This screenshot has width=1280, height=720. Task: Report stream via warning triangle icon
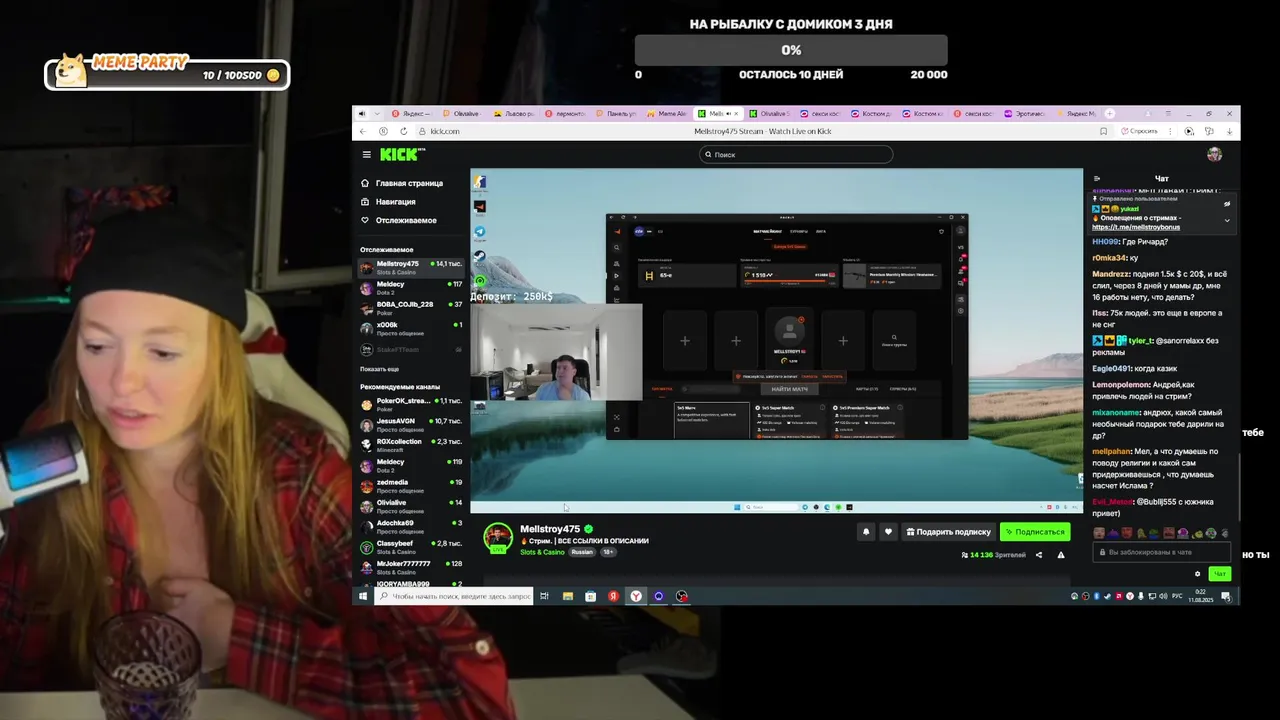[1061, 555]
